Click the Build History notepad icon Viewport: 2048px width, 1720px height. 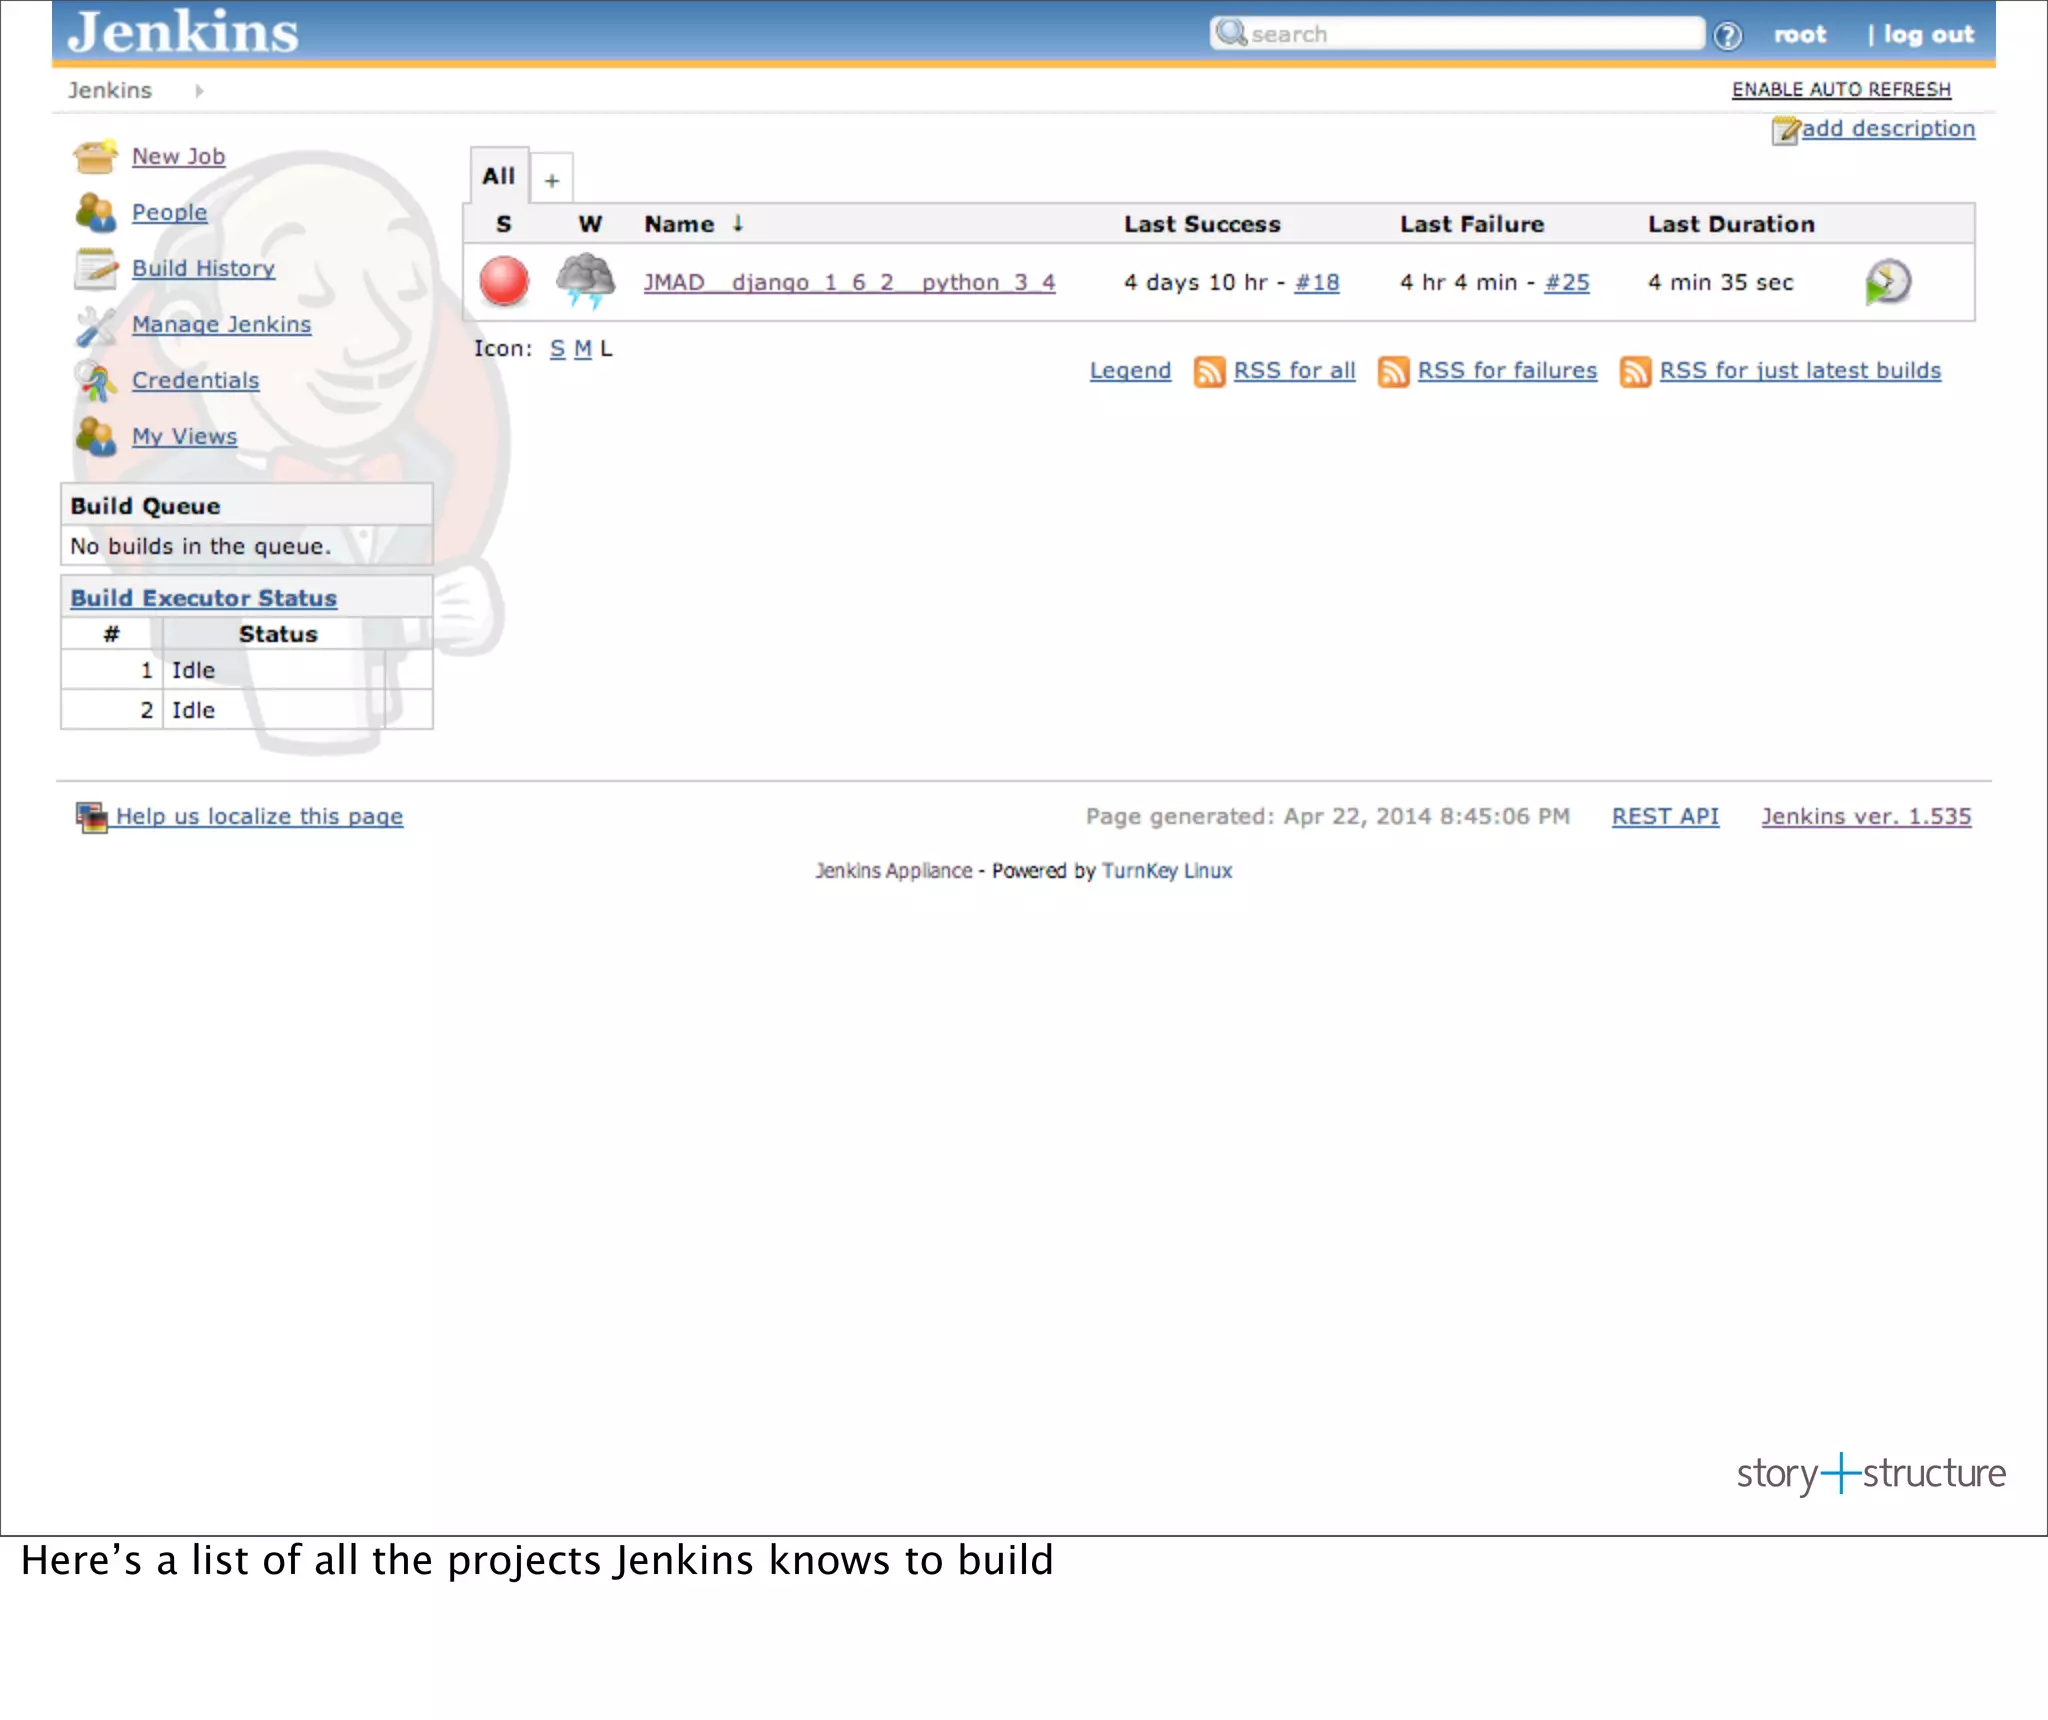click(95, 268)
